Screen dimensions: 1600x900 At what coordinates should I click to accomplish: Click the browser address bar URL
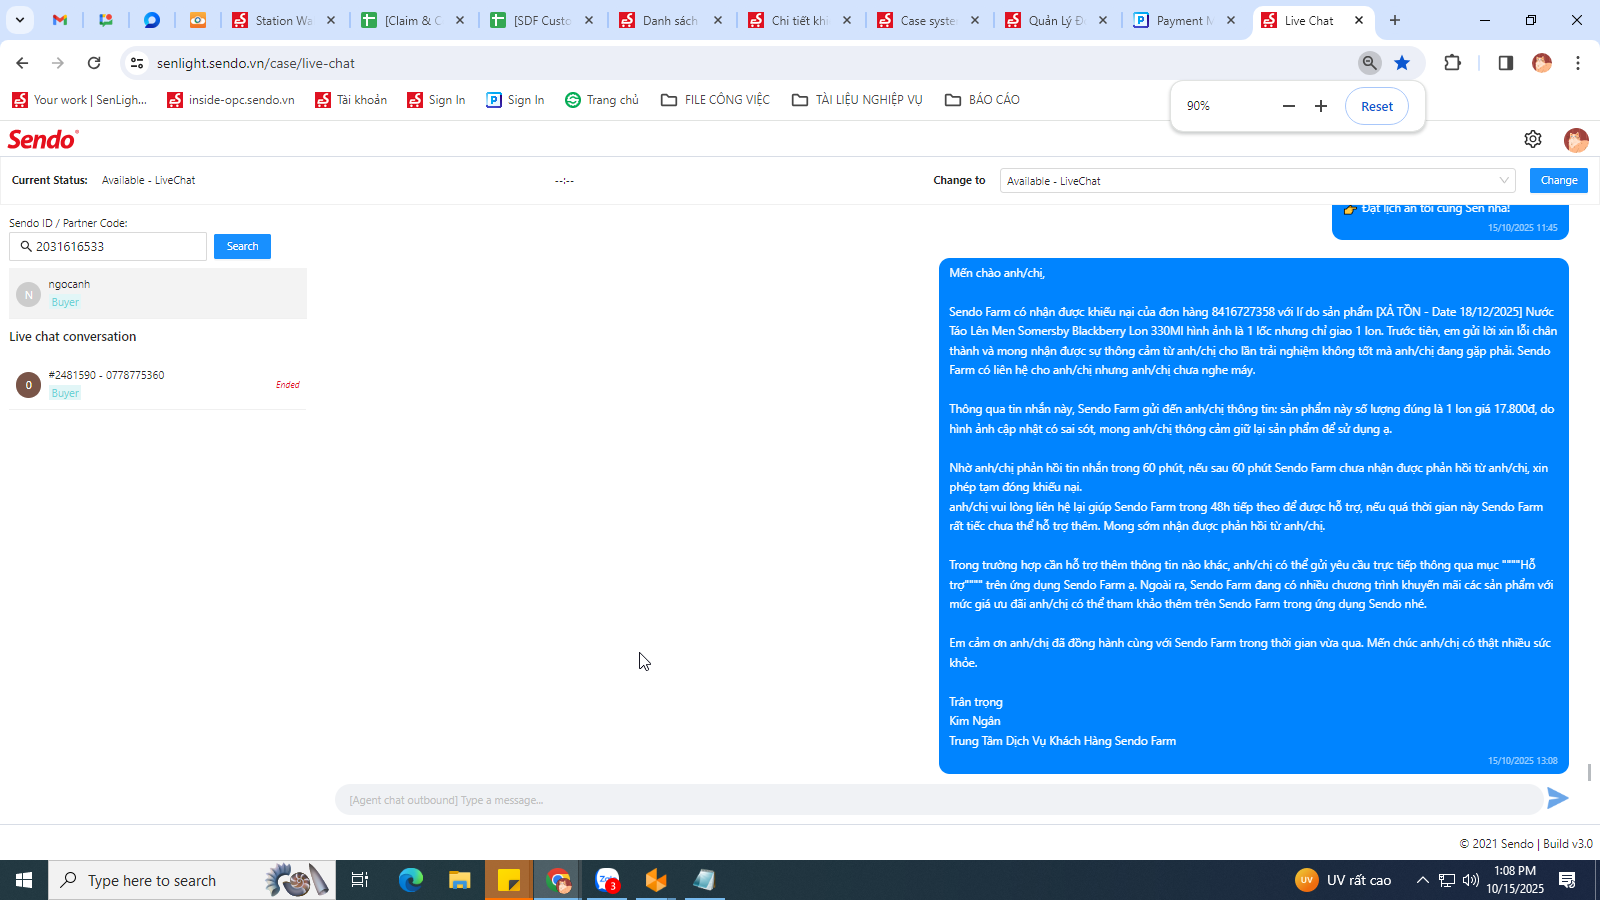coord(256,63)
